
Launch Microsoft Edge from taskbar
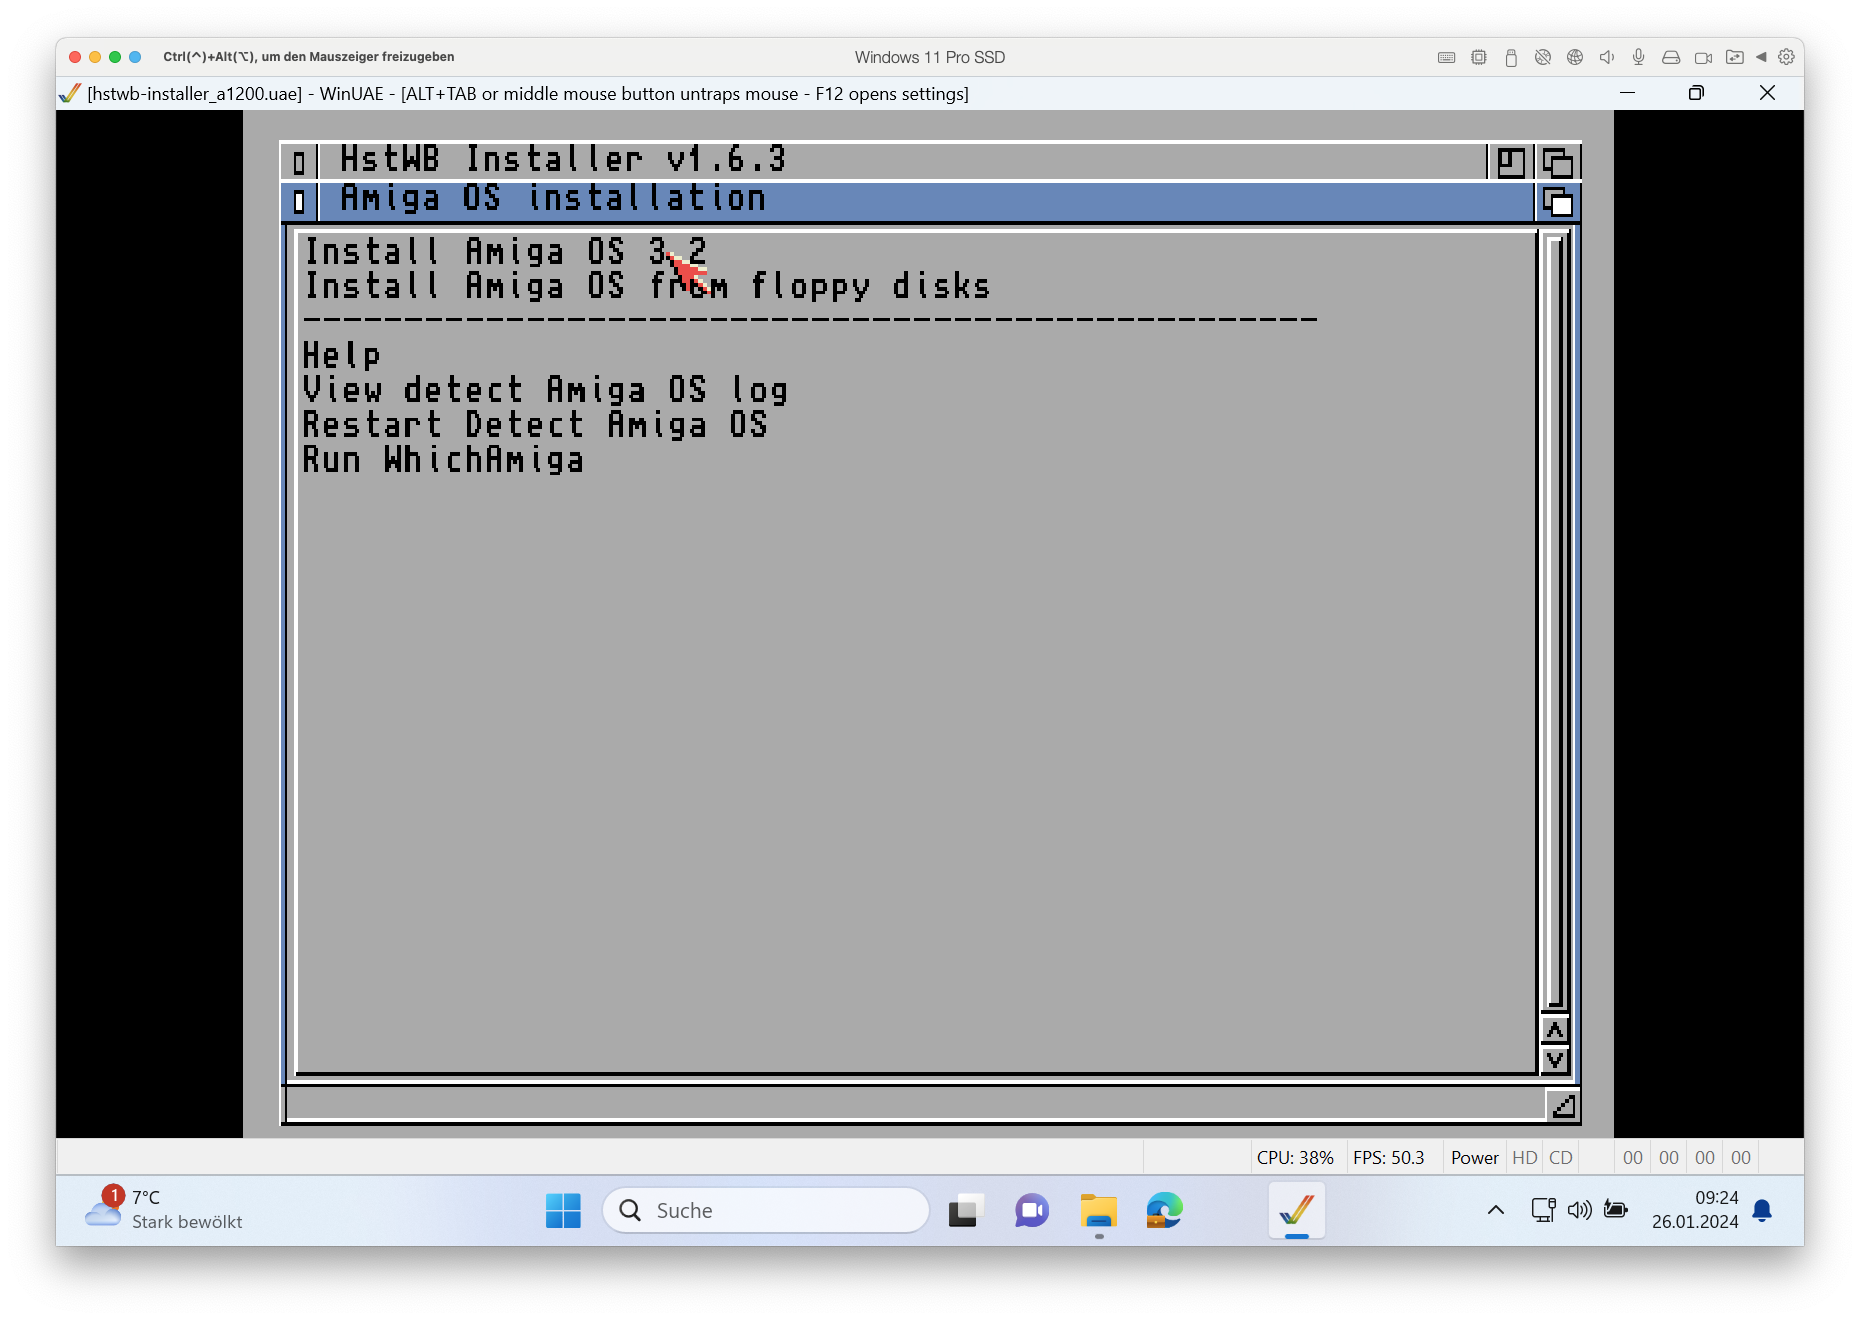1164,1211
